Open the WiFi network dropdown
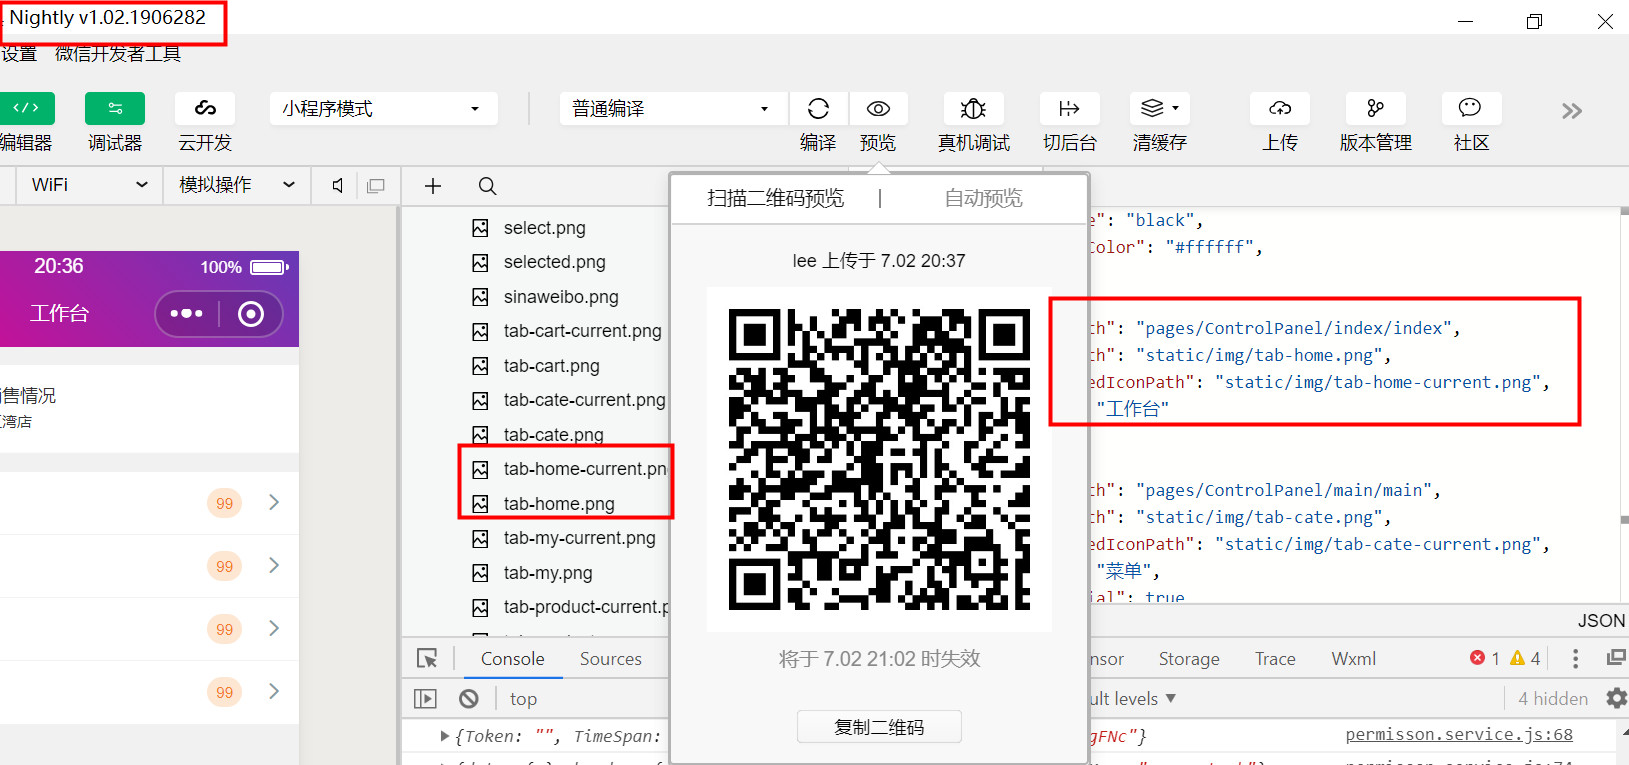This screenshot has height=765, width=1629. point(89,185)
